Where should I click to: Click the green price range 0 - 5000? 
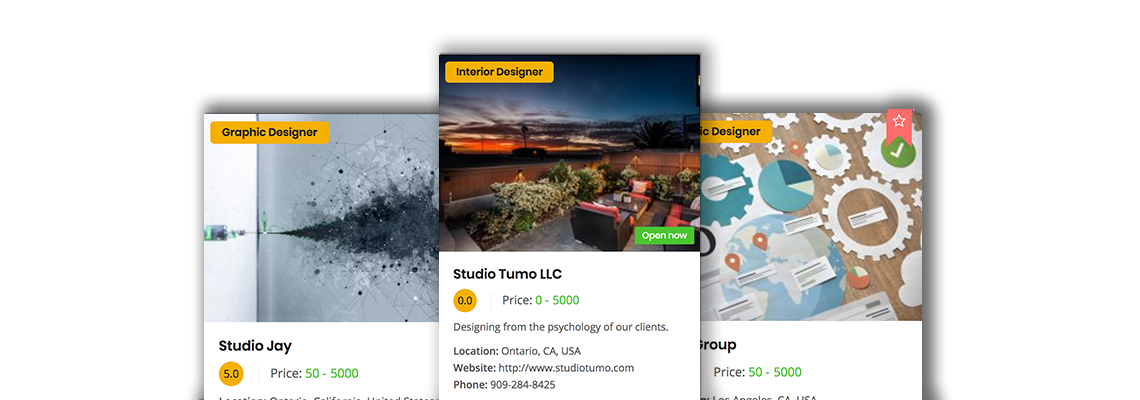pyautogui.click(x=557, y=300)
